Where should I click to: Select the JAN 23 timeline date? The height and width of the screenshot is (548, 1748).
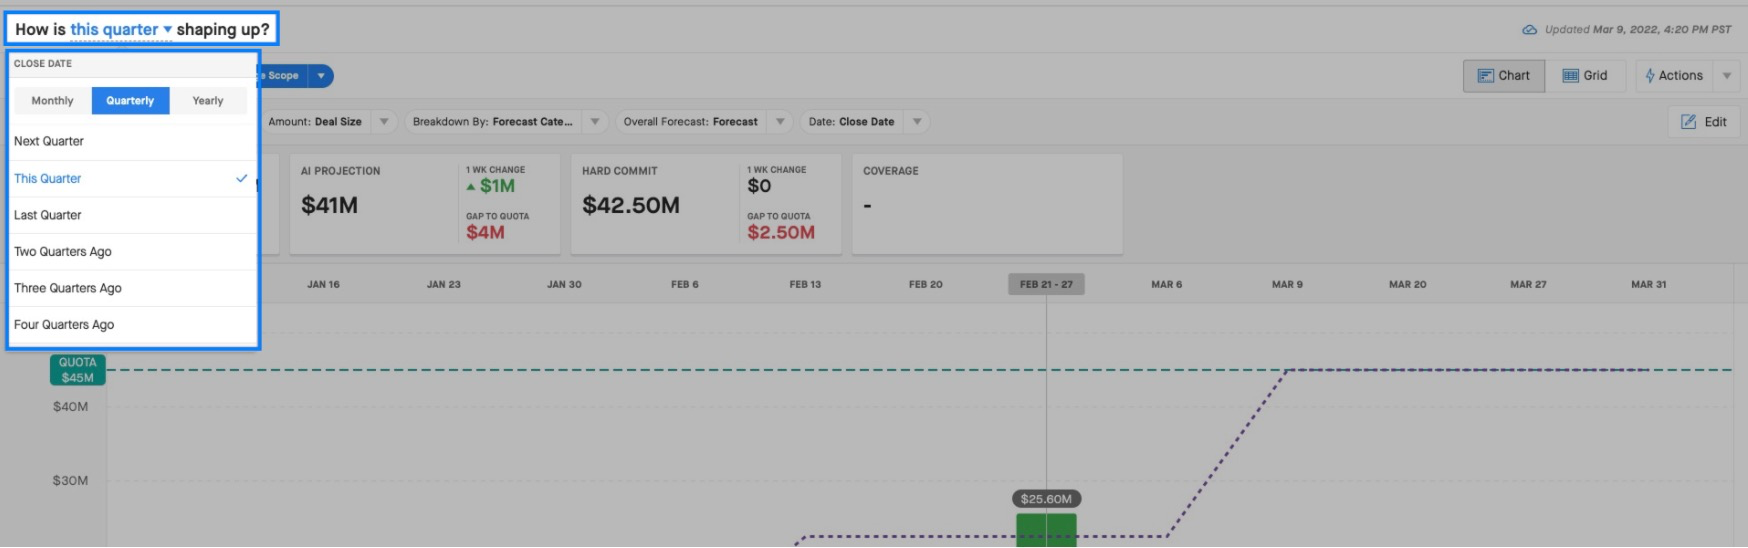444,285
